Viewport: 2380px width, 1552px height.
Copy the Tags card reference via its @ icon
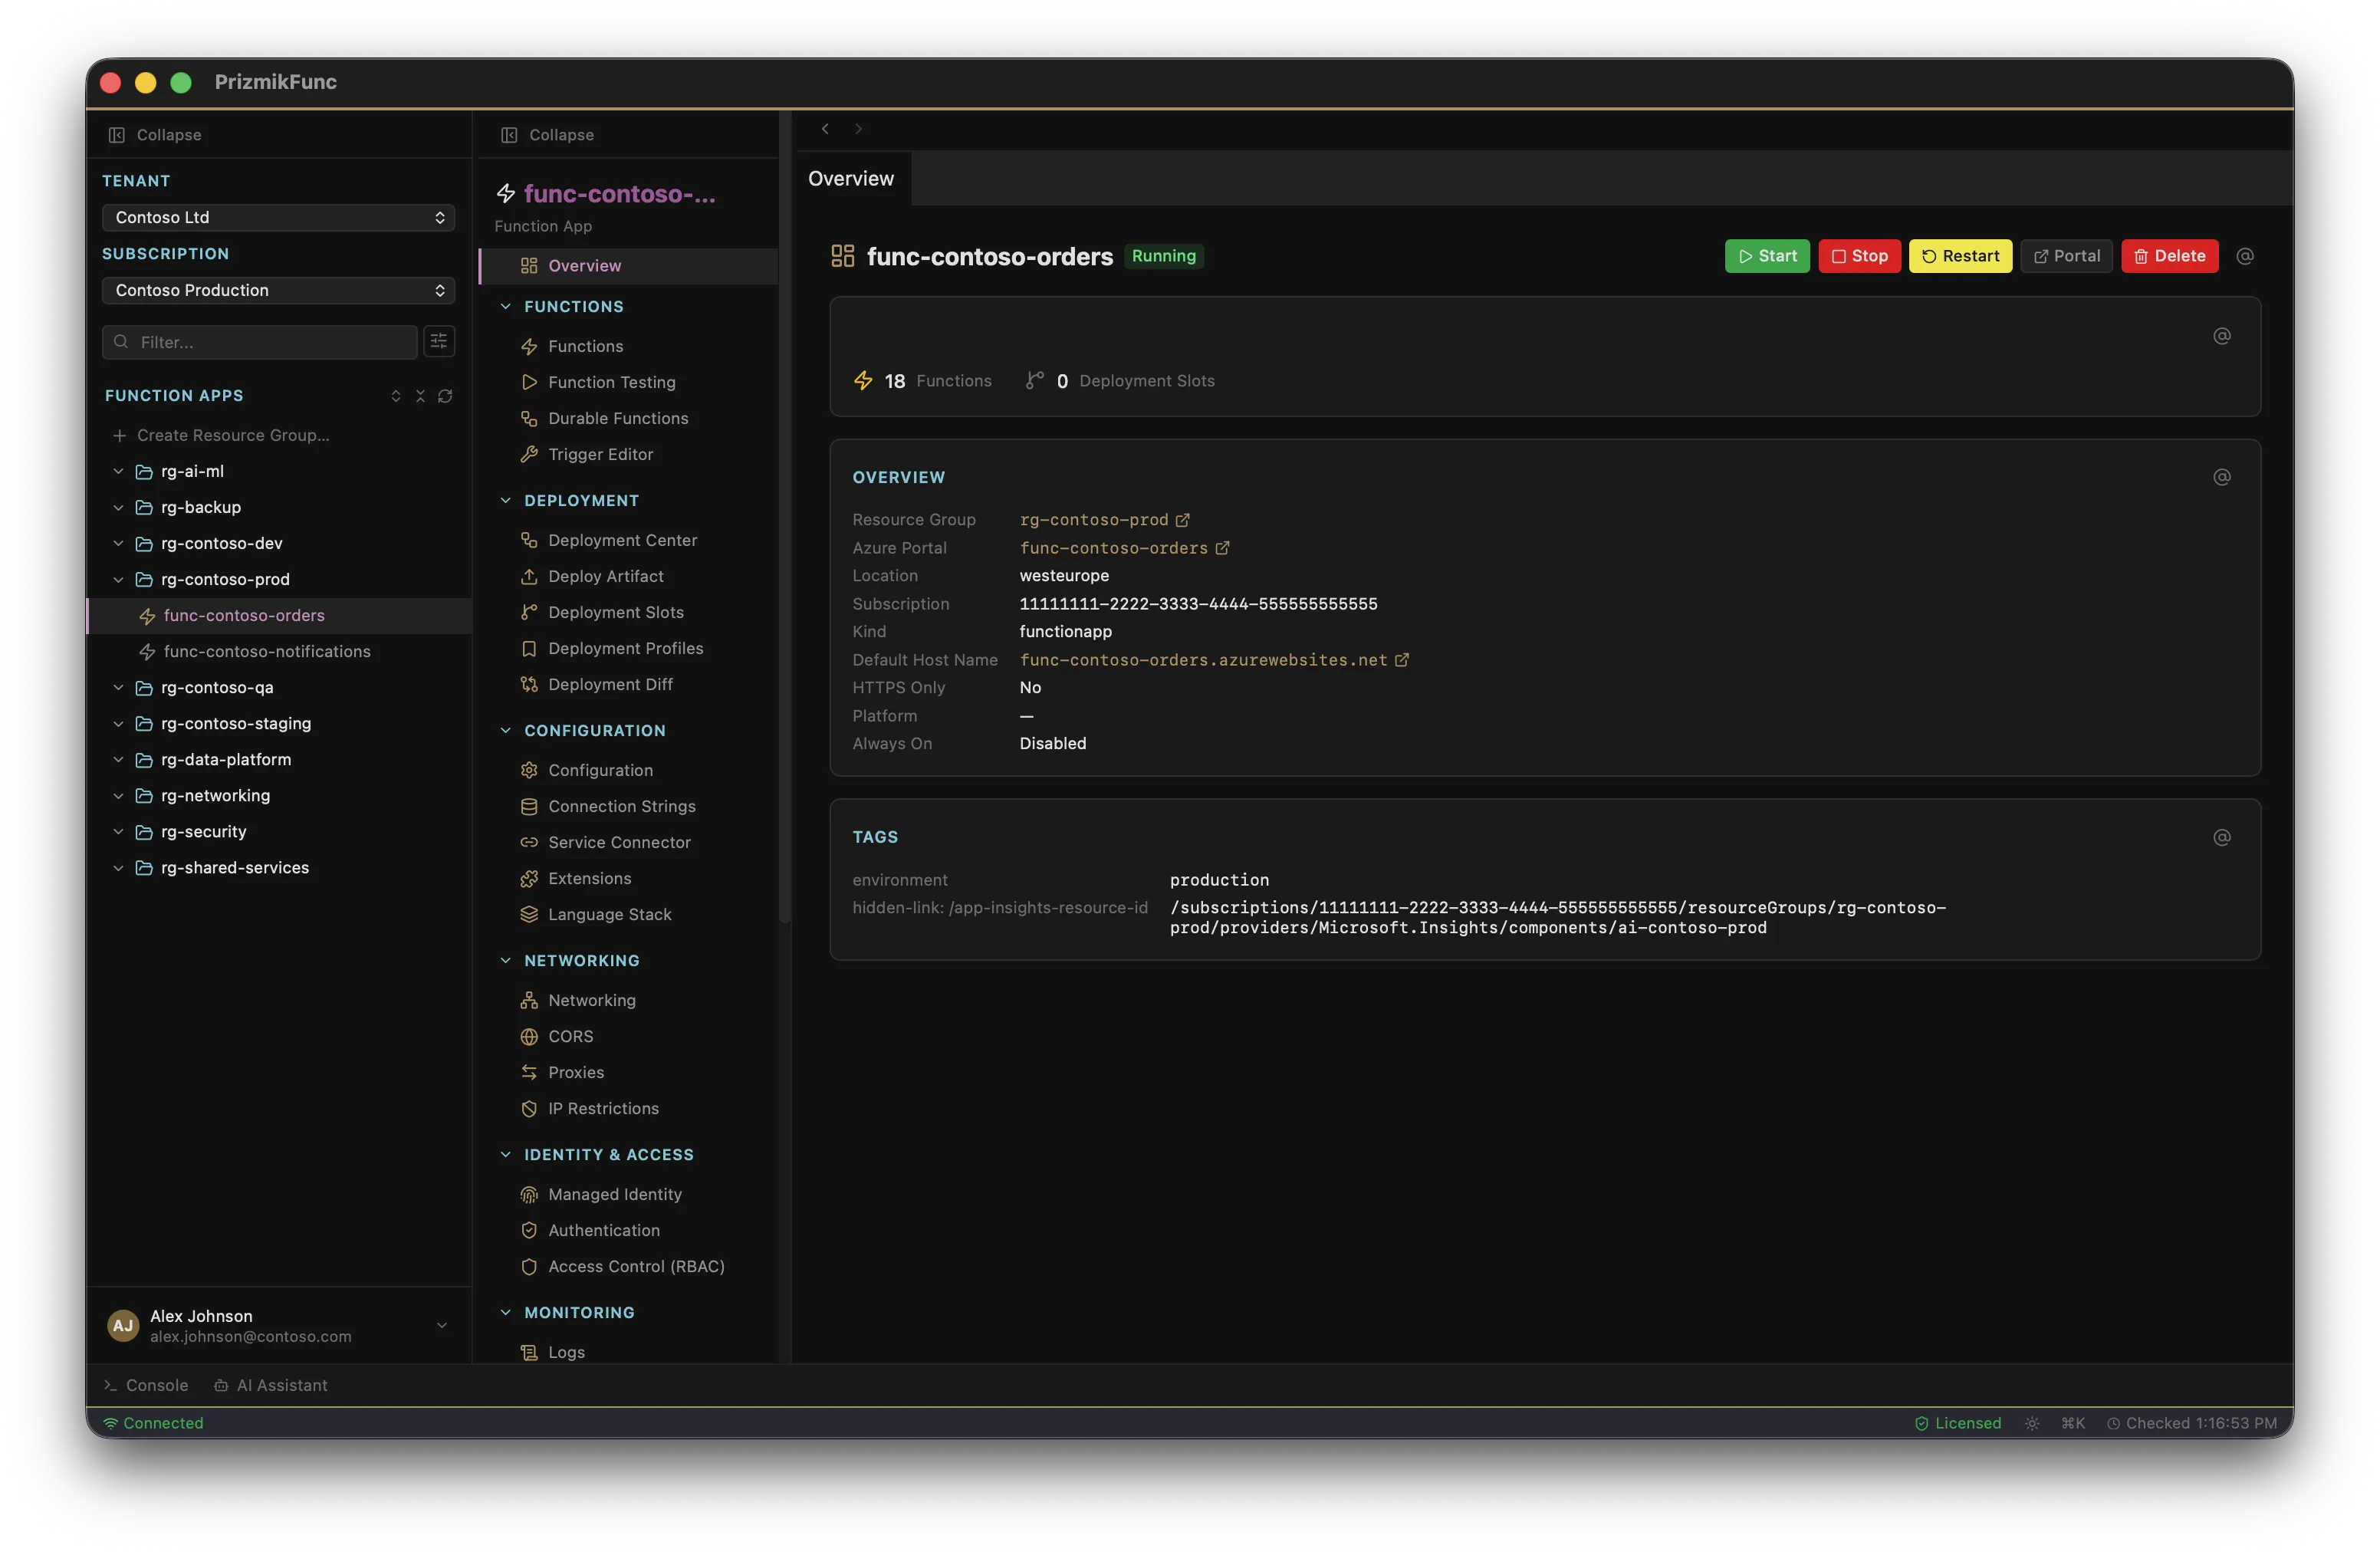pyautogui.click(x=2222, y=837)
